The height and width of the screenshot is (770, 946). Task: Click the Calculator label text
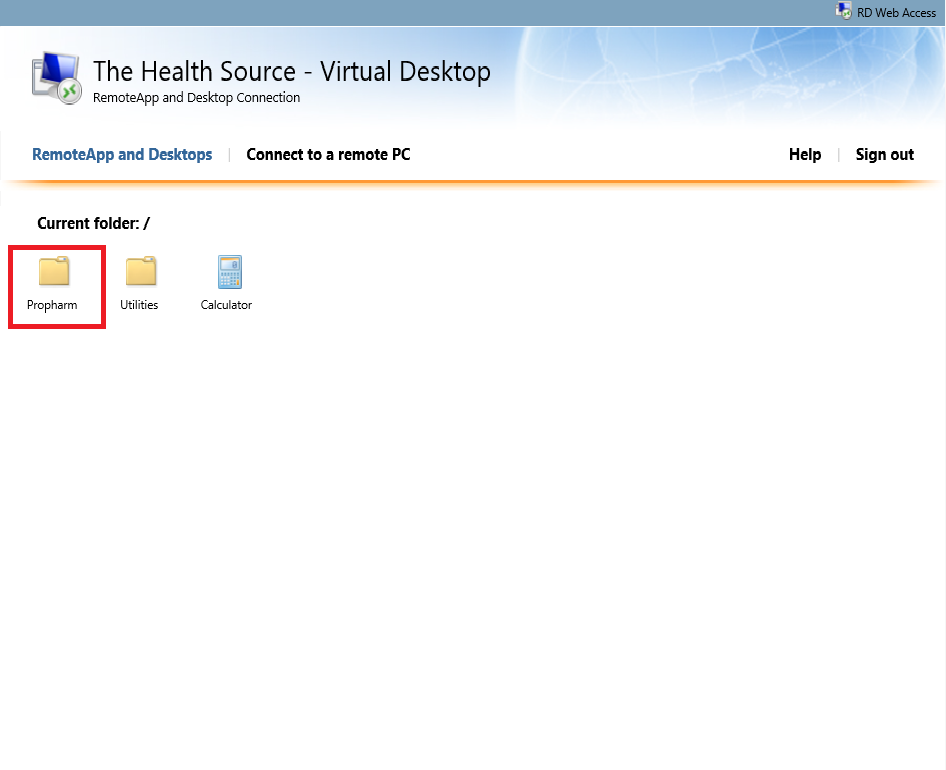tap(226, 305)
